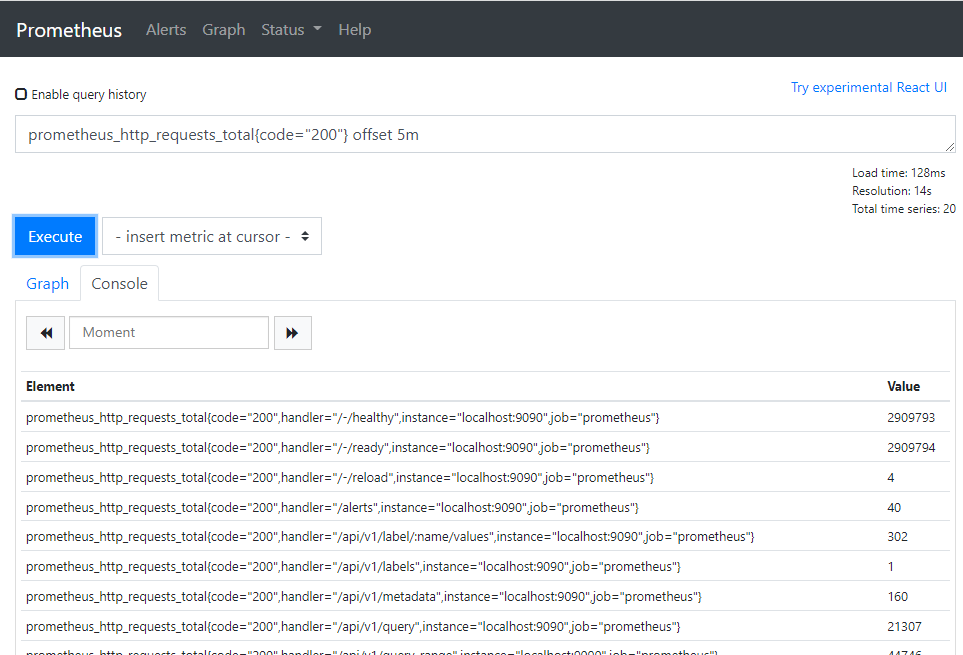Click the rewind time double-arrow icon

click(46, 333)
